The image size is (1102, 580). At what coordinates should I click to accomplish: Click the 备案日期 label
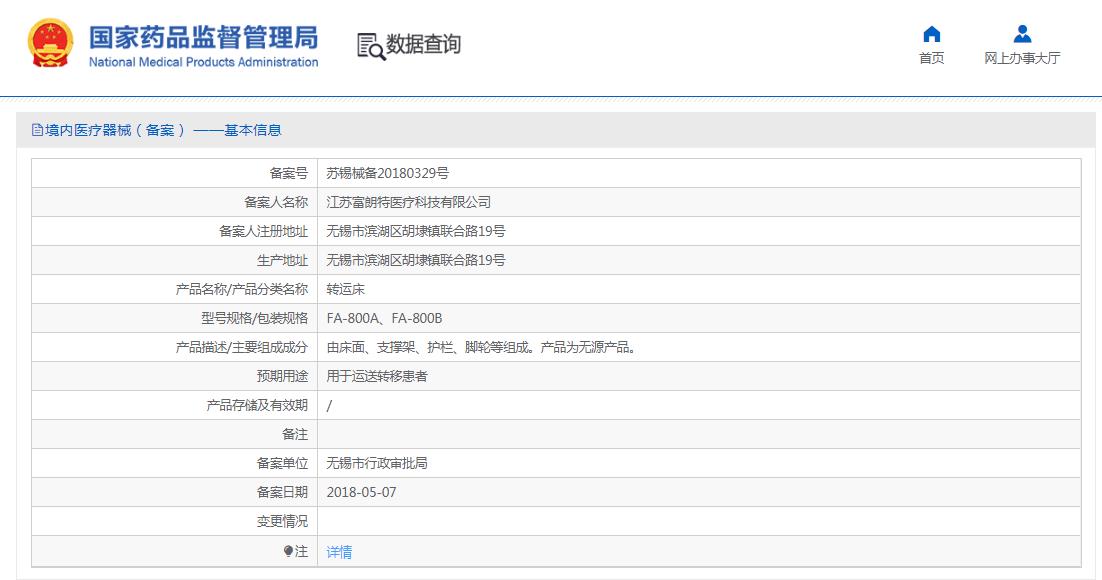pyautogui.click(x=283, y=492)
